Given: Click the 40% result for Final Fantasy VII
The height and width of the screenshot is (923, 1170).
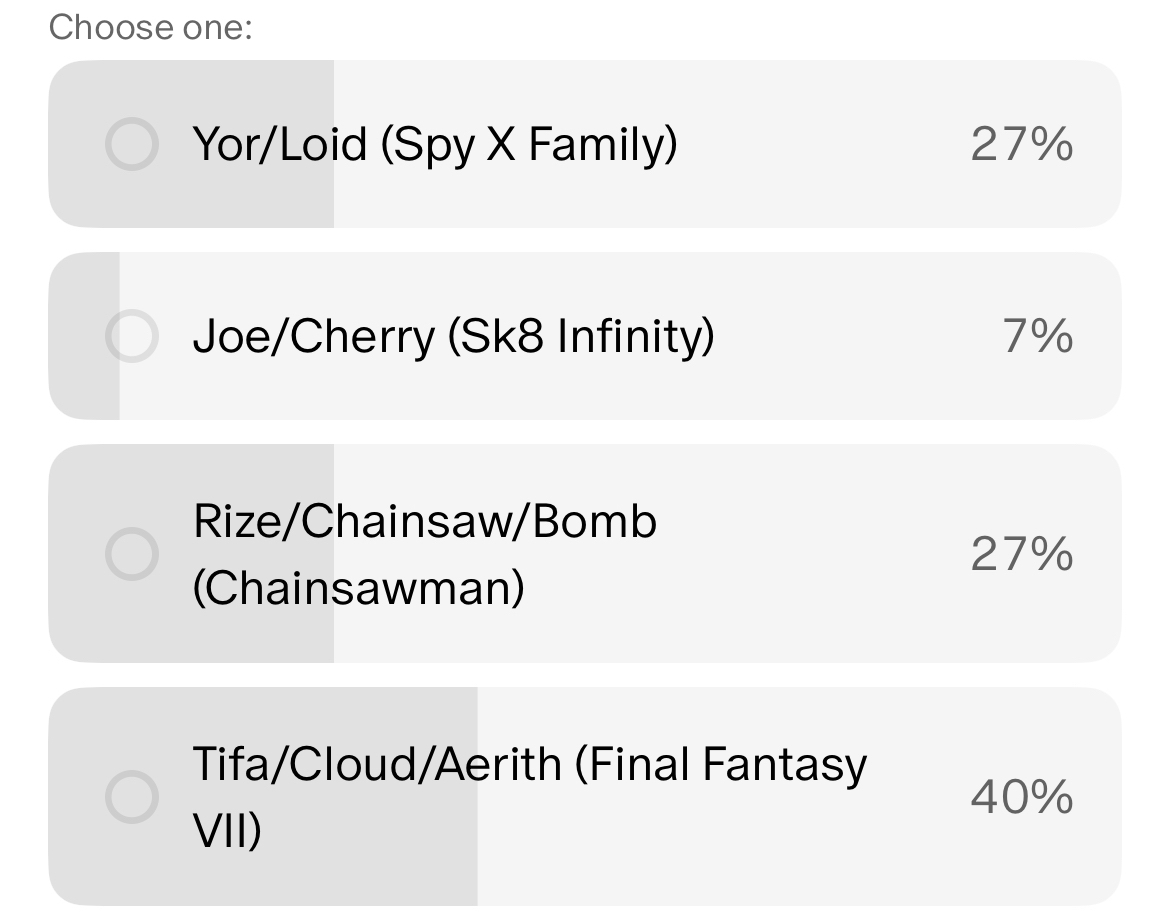Looking at the screenshot, I should click(1021, 796).
